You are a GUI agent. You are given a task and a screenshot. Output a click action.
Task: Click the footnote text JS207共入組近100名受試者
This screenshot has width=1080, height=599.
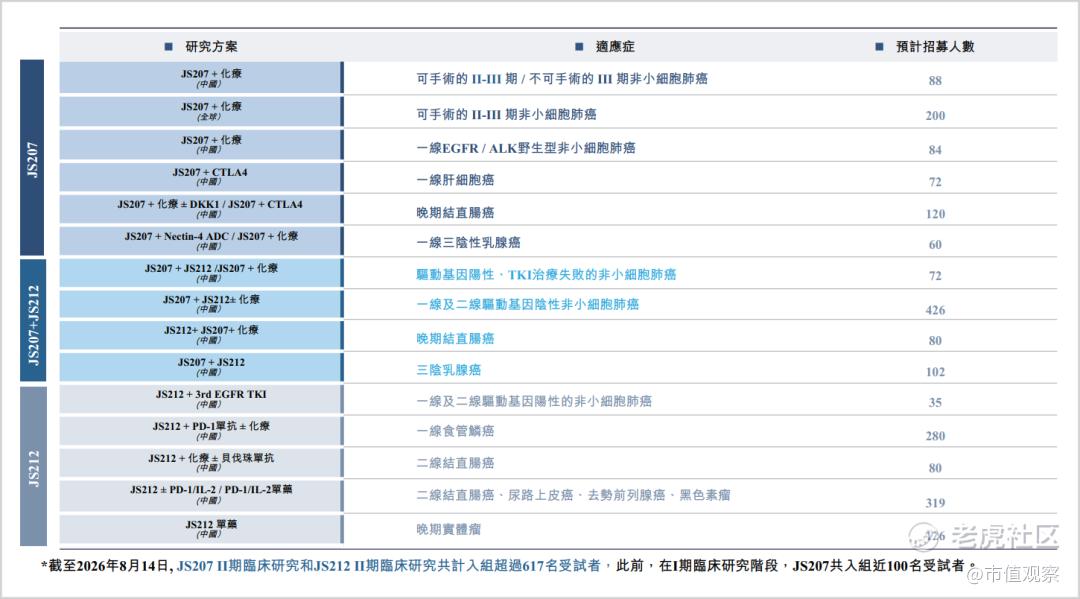(x=878, y=566)
